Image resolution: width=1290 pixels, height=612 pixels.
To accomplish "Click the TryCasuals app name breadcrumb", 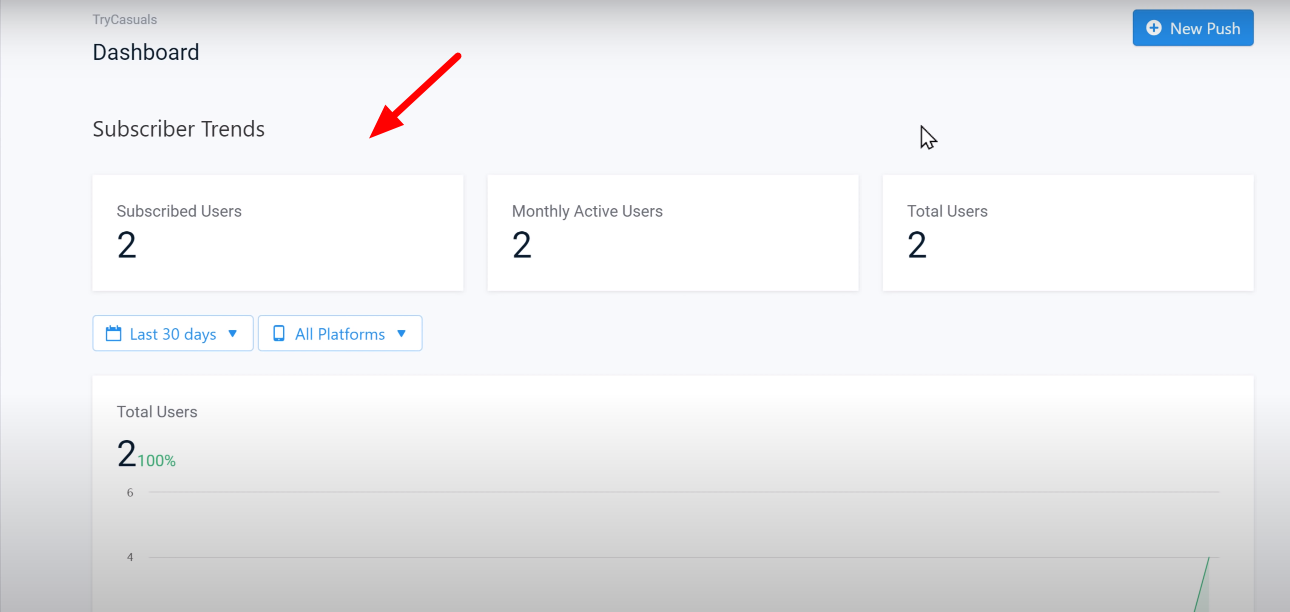I will 125,19.
